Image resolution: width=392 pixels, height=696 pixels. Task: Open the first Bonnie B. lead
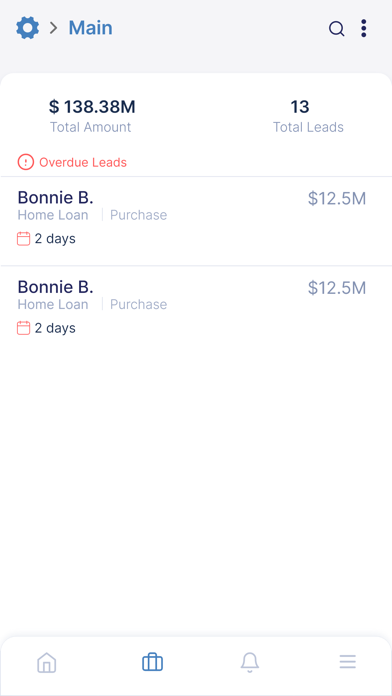[196, 221]
